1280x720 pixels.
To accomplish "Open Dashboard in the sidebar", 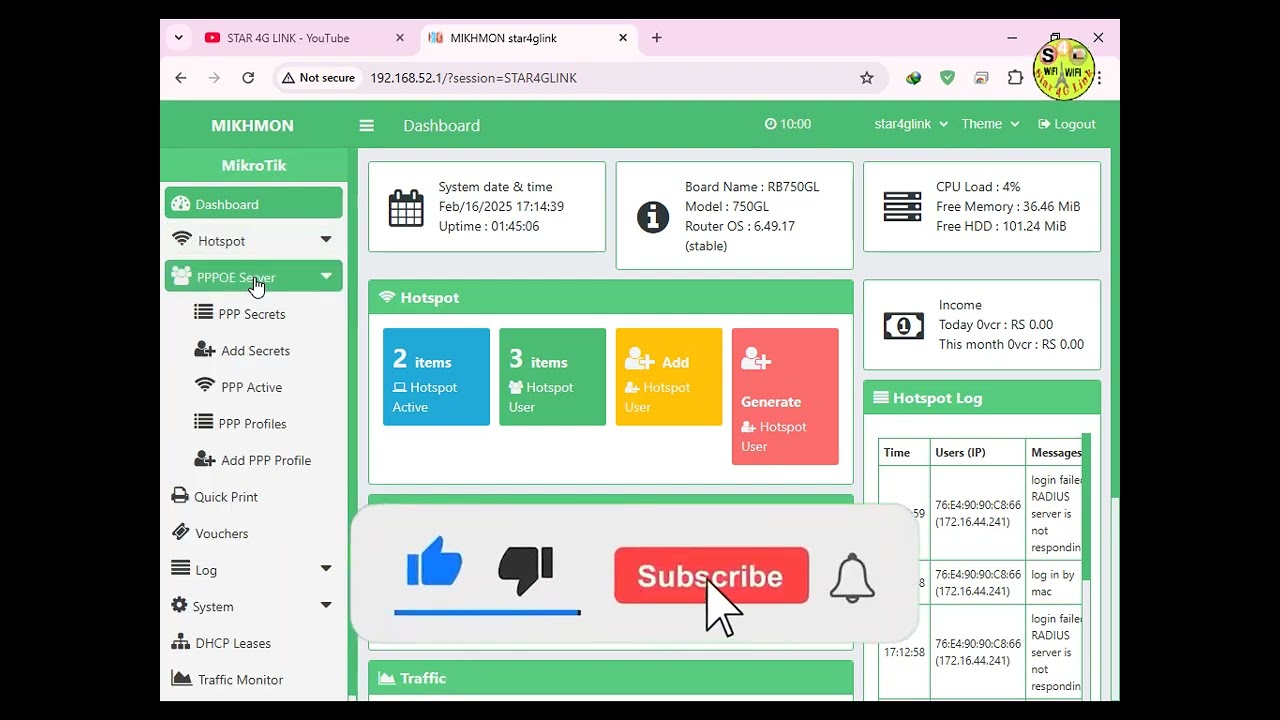I will point(254,204).
